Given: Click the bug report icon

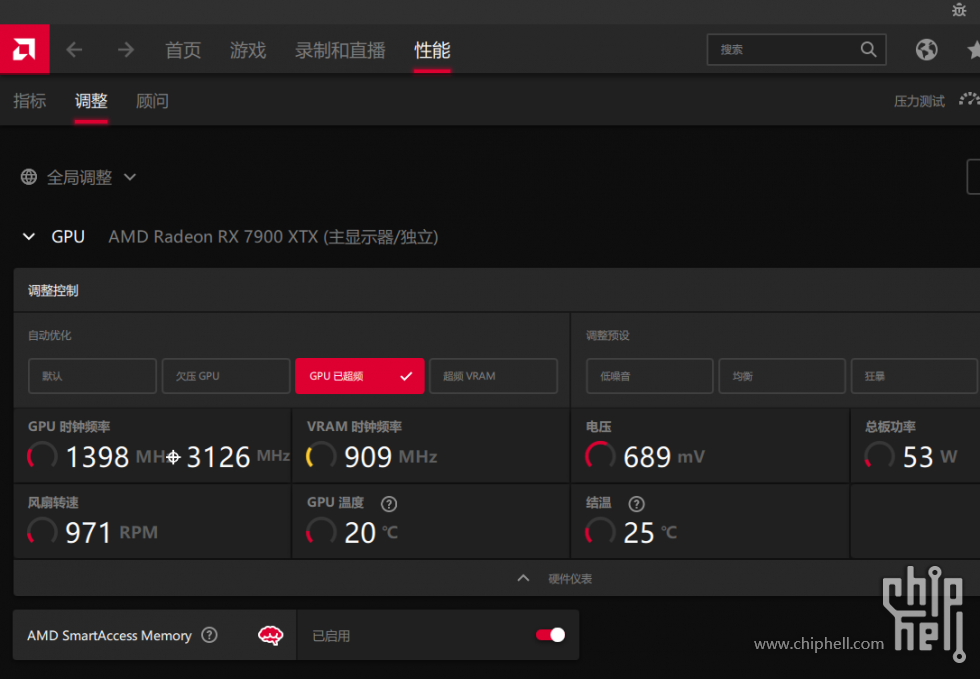Looking at the screenshot, I should click(959, 10).
